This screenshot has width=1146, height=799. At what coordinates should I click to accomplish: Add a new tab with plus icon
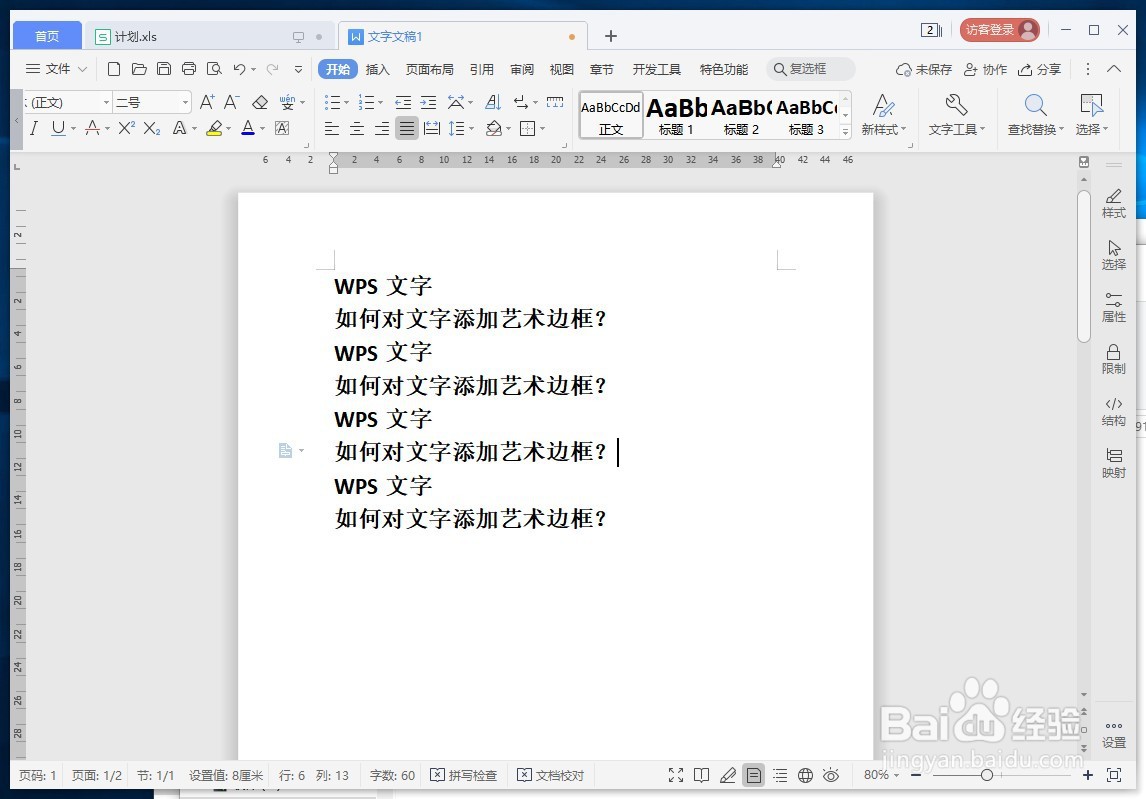point(611,36)
